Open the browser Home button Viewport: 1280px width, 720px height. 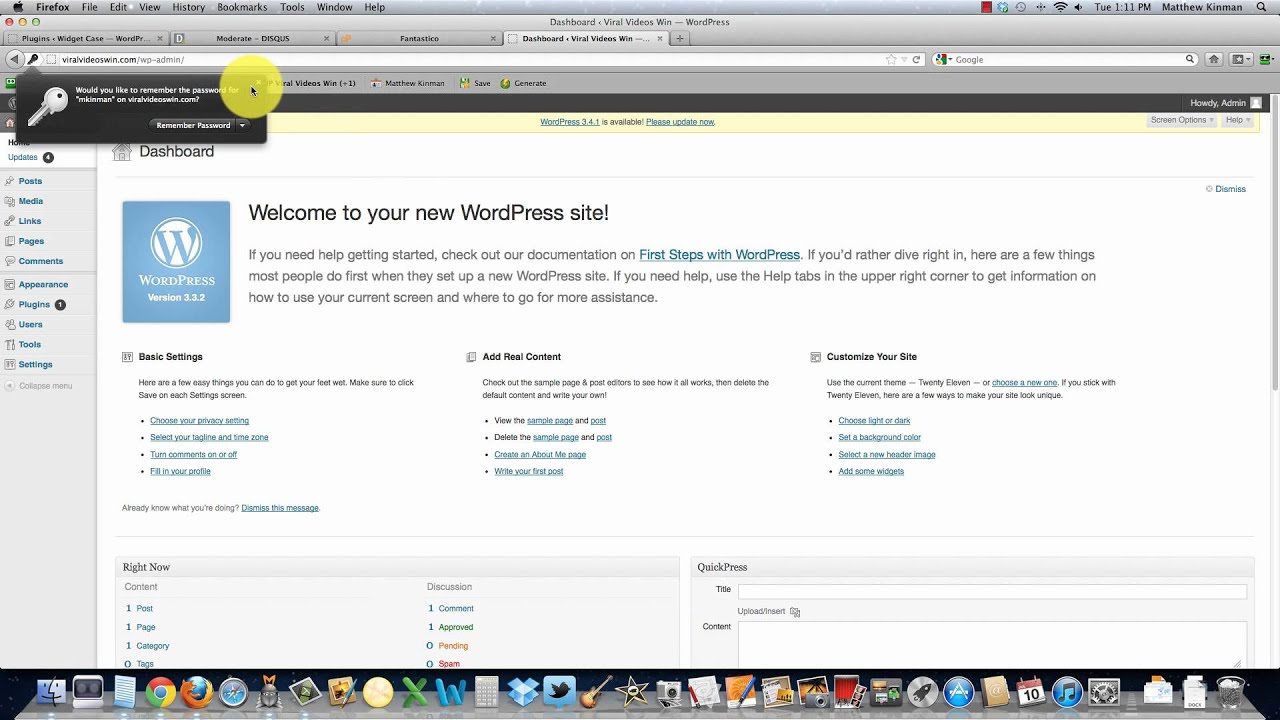(x=1214, y=59)
